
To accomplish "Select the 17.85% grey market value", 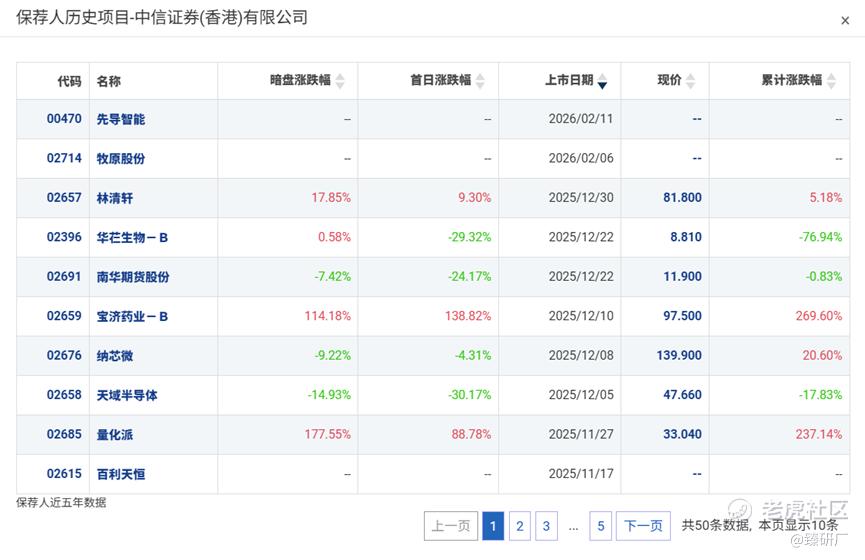I will coord(331,198).
